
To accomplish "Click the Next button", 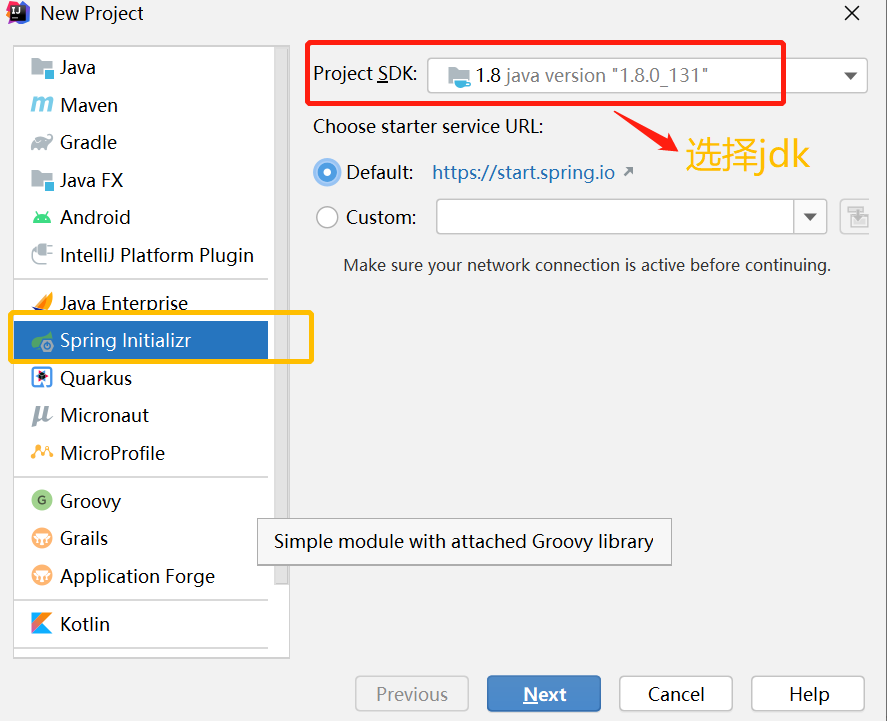I will [544, 693].
